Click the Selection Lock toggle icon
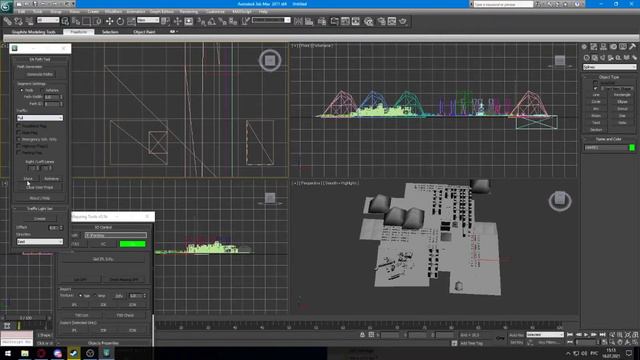Image resolution: width=640 pixels, height=360 pixels. (362, 335)
